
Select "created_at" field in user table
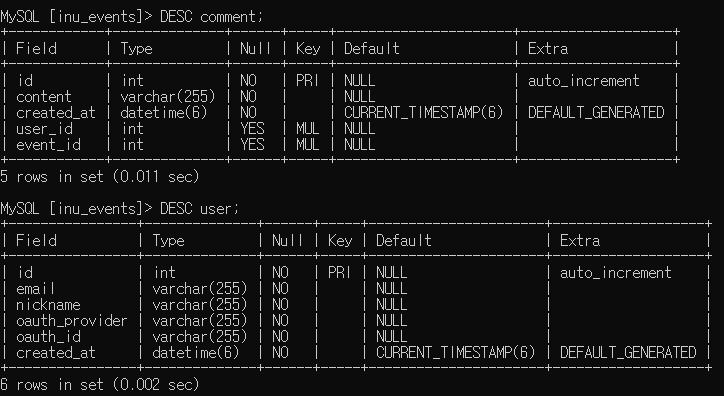click(x=56, y=353)
